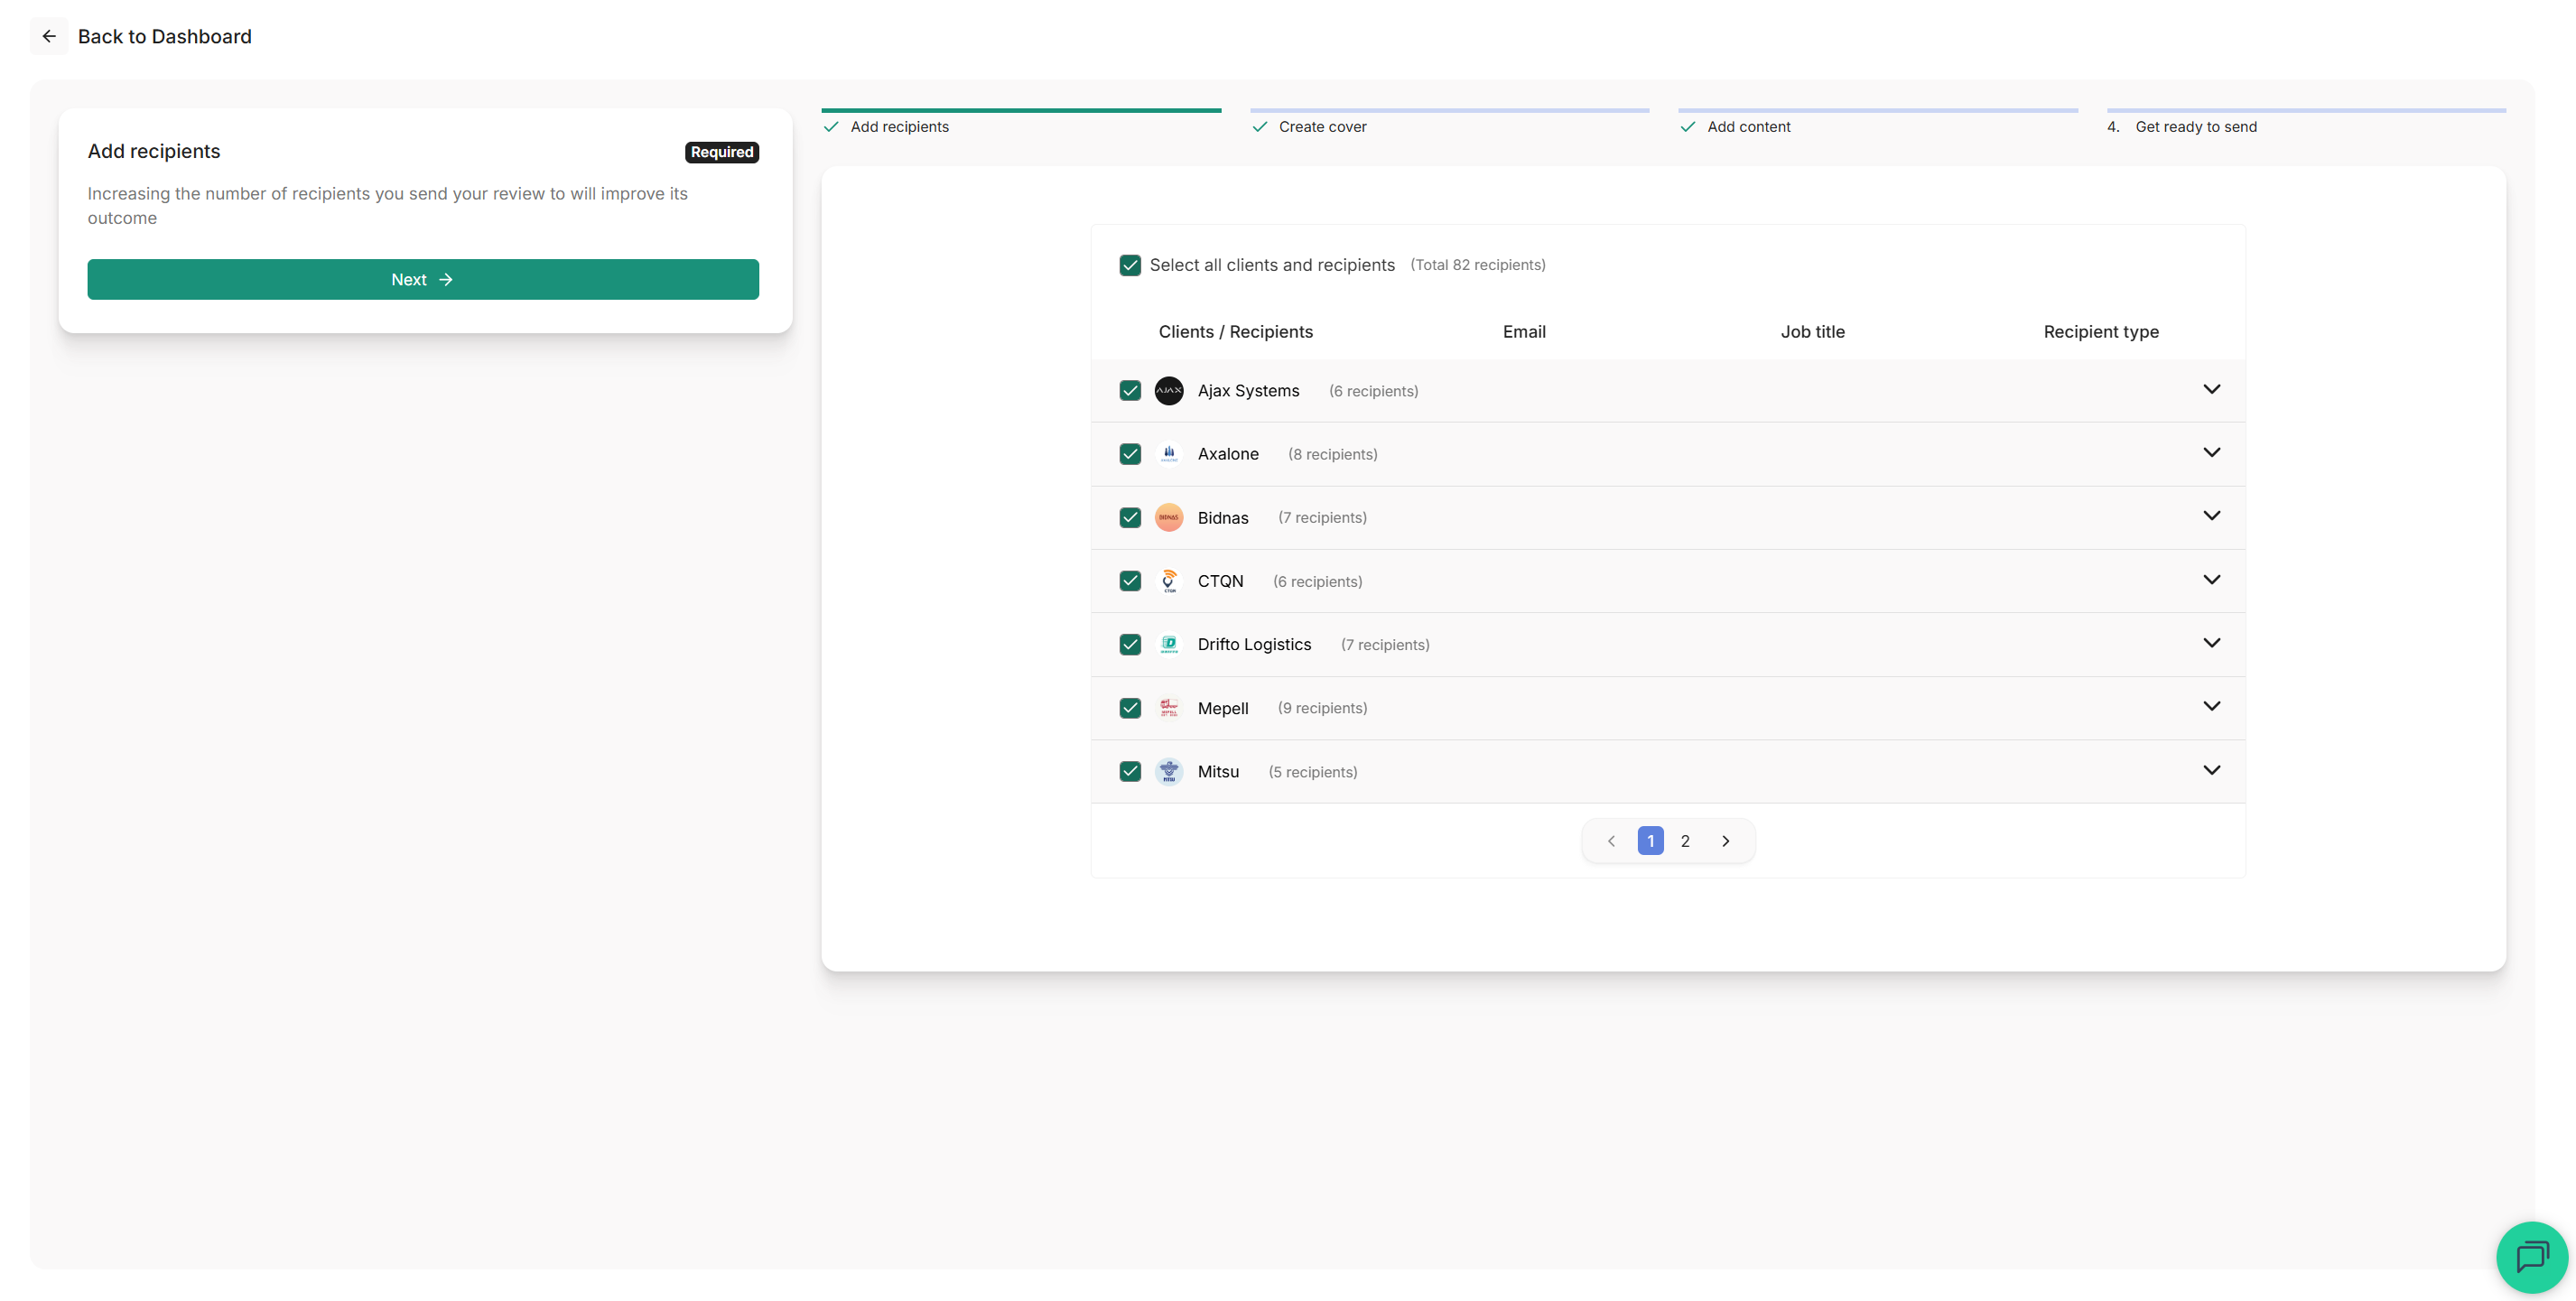The image size is (2576, 1301).
Task: Expand the Mitsu recipients chevron
Action: pyautogui.click(x=2211, y=770)
